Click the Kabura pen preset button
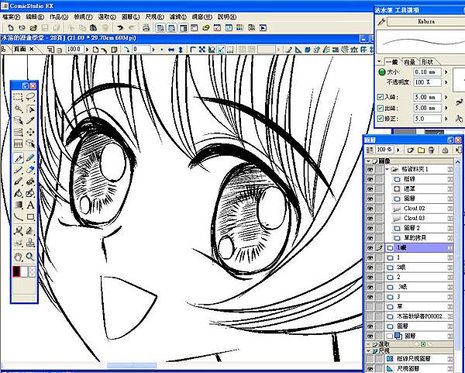This screenshot has width=465, height=373. coord(426,22)
